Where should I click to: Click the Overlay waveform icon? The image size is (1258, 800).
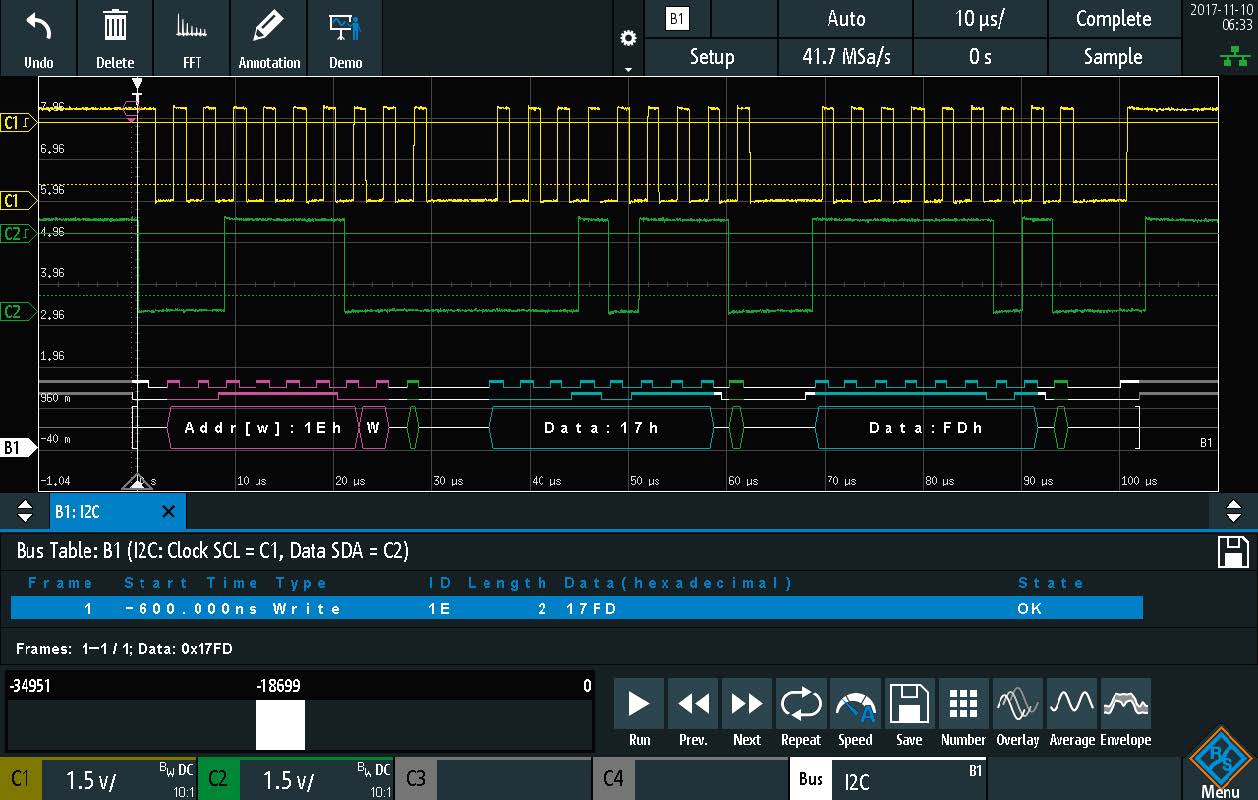1017,713
